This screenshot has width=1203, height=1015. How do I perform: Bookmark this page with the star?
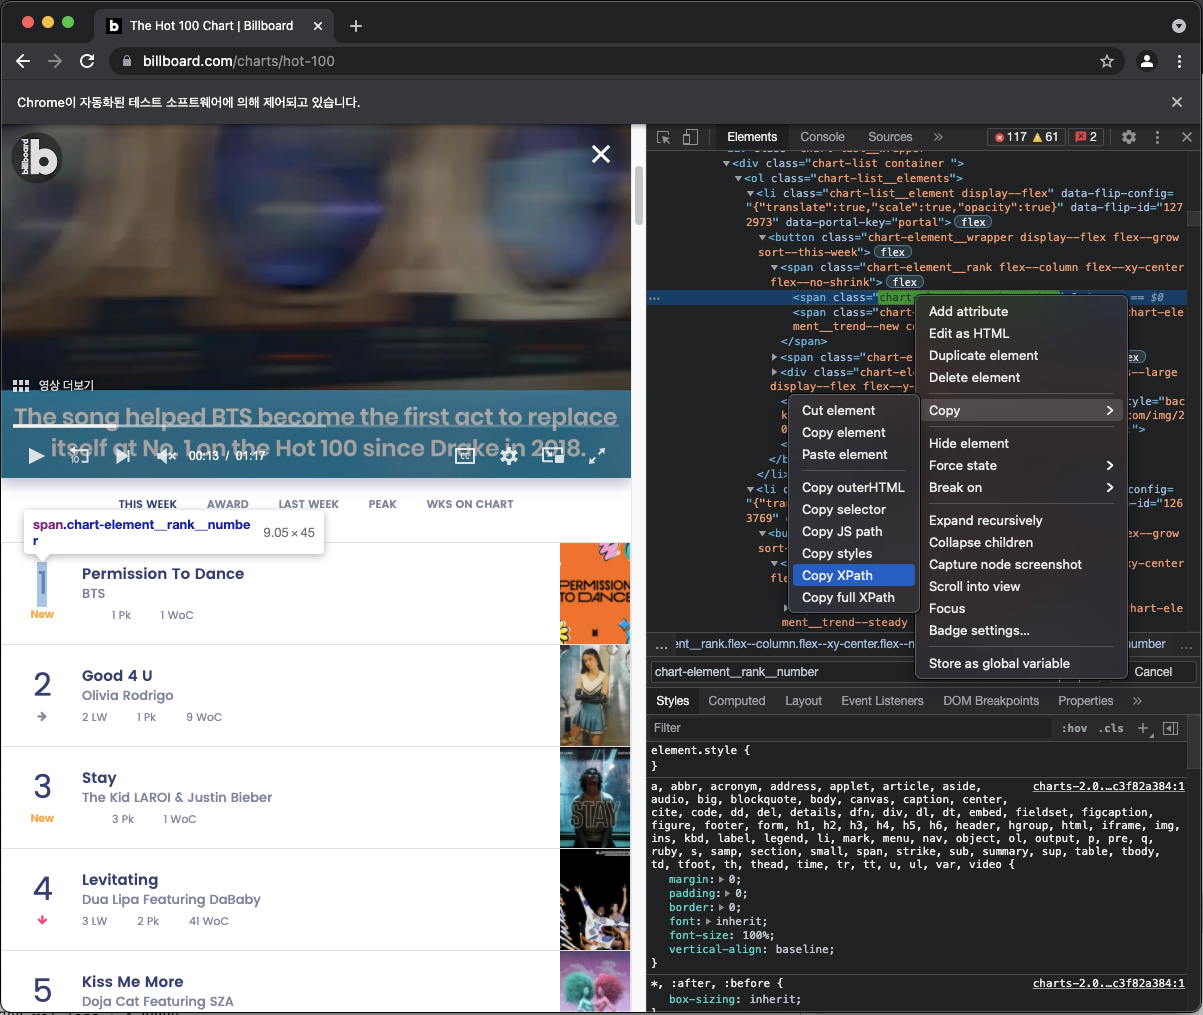click(1107, 61)
